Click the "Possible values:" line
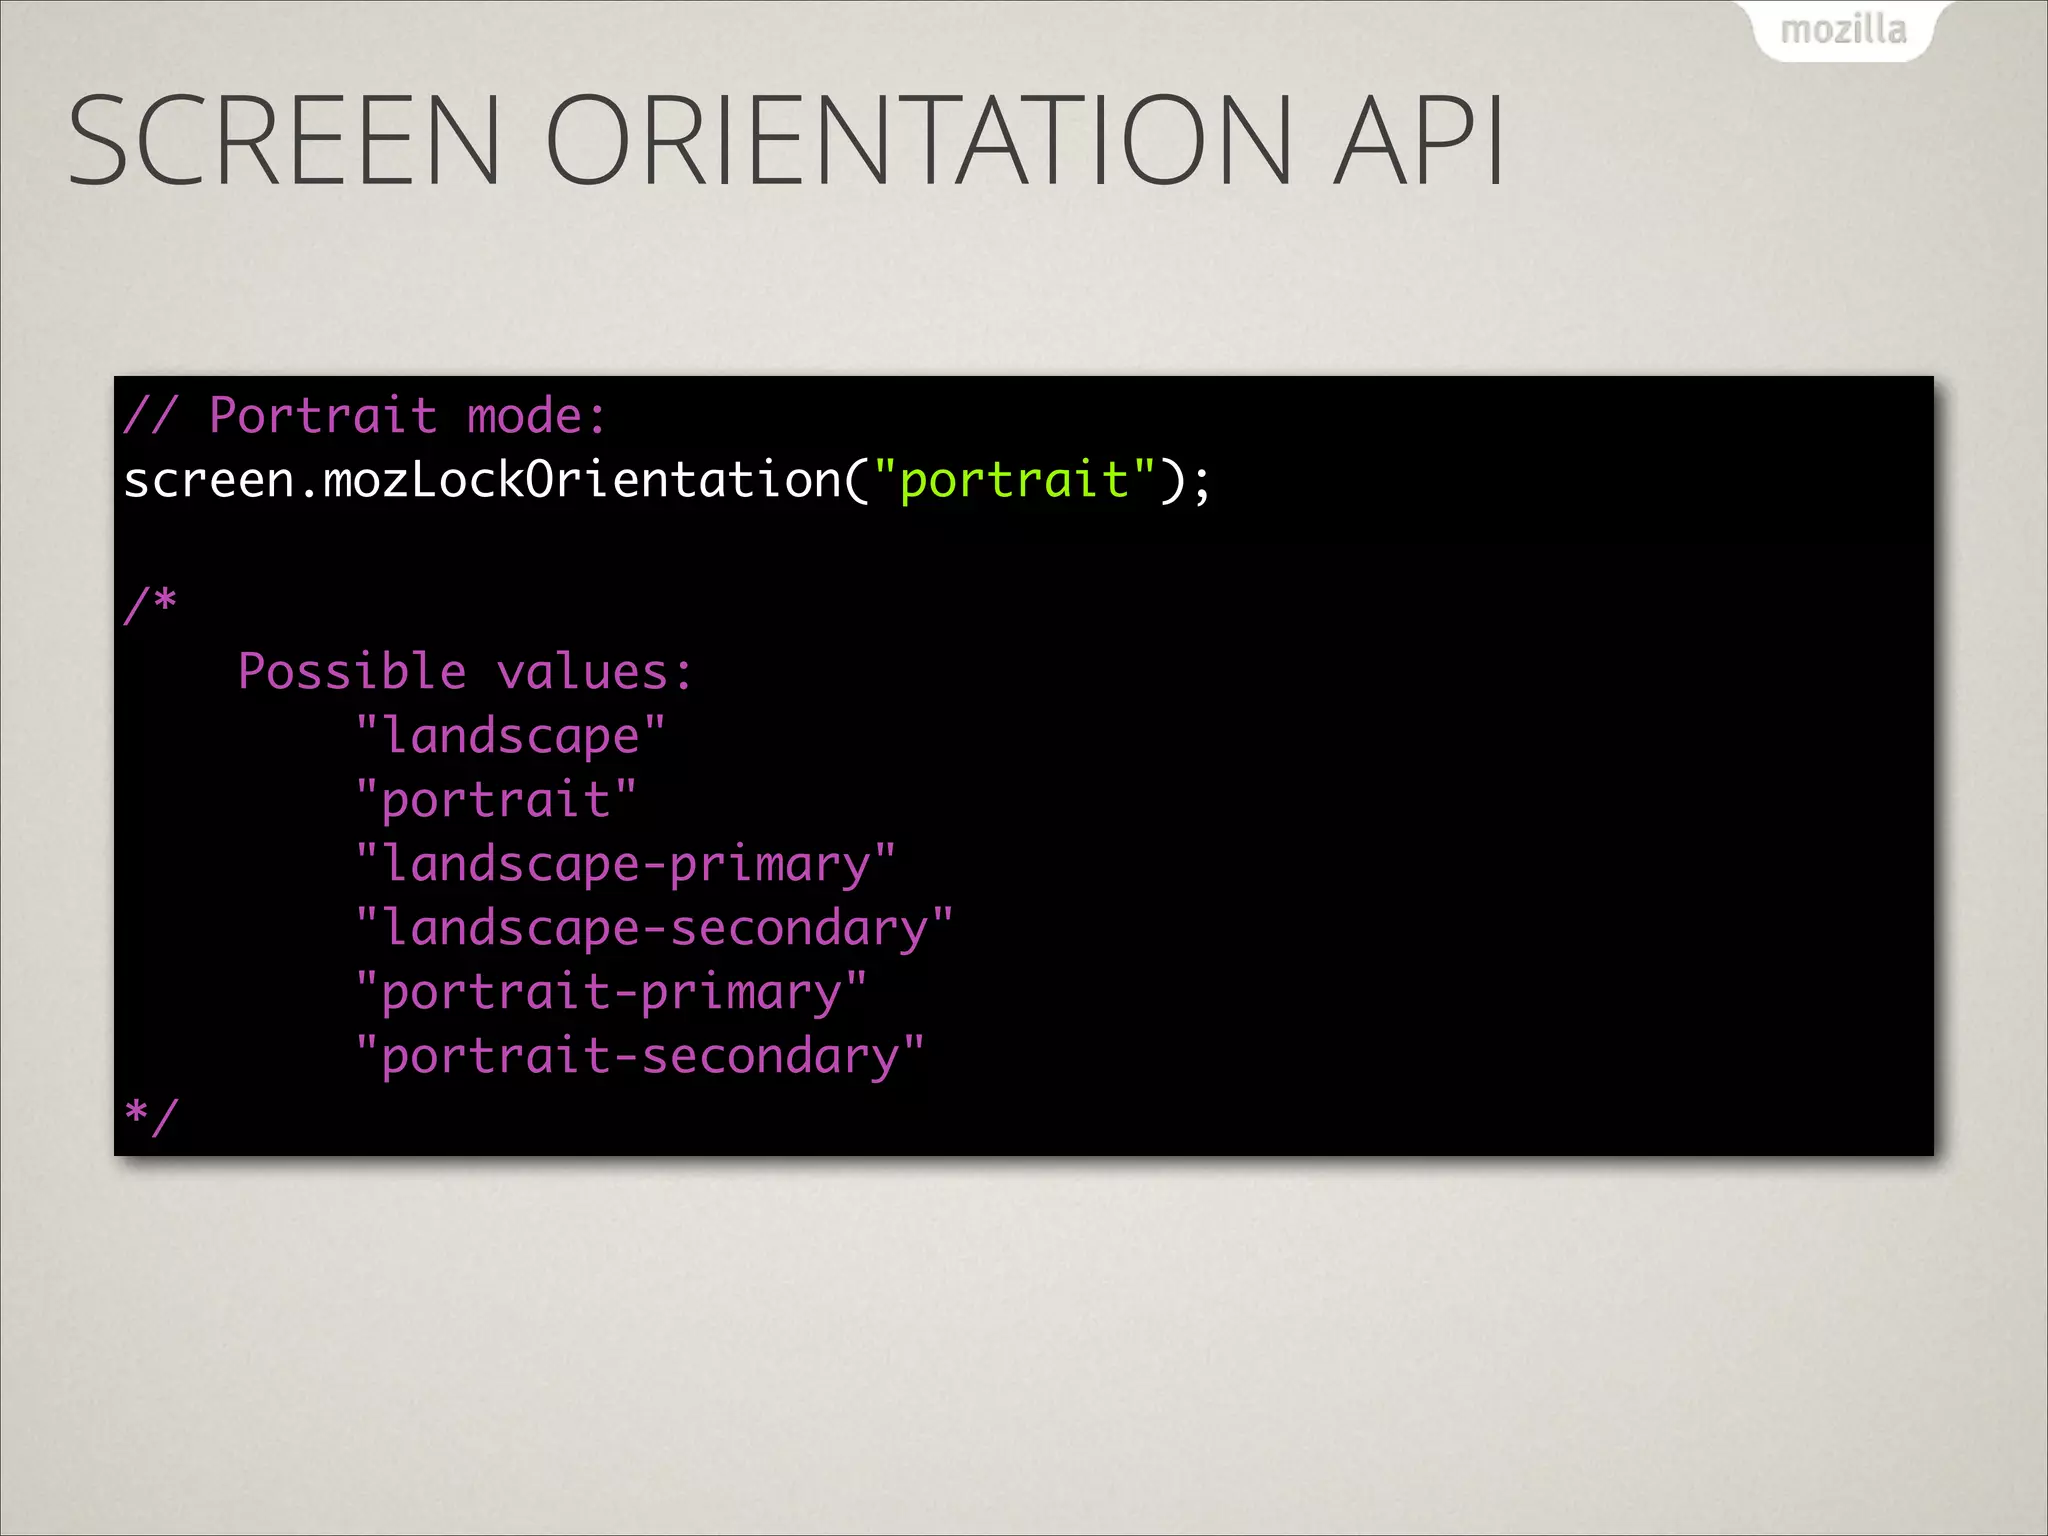2048x1536 pixels. point(465,671)
